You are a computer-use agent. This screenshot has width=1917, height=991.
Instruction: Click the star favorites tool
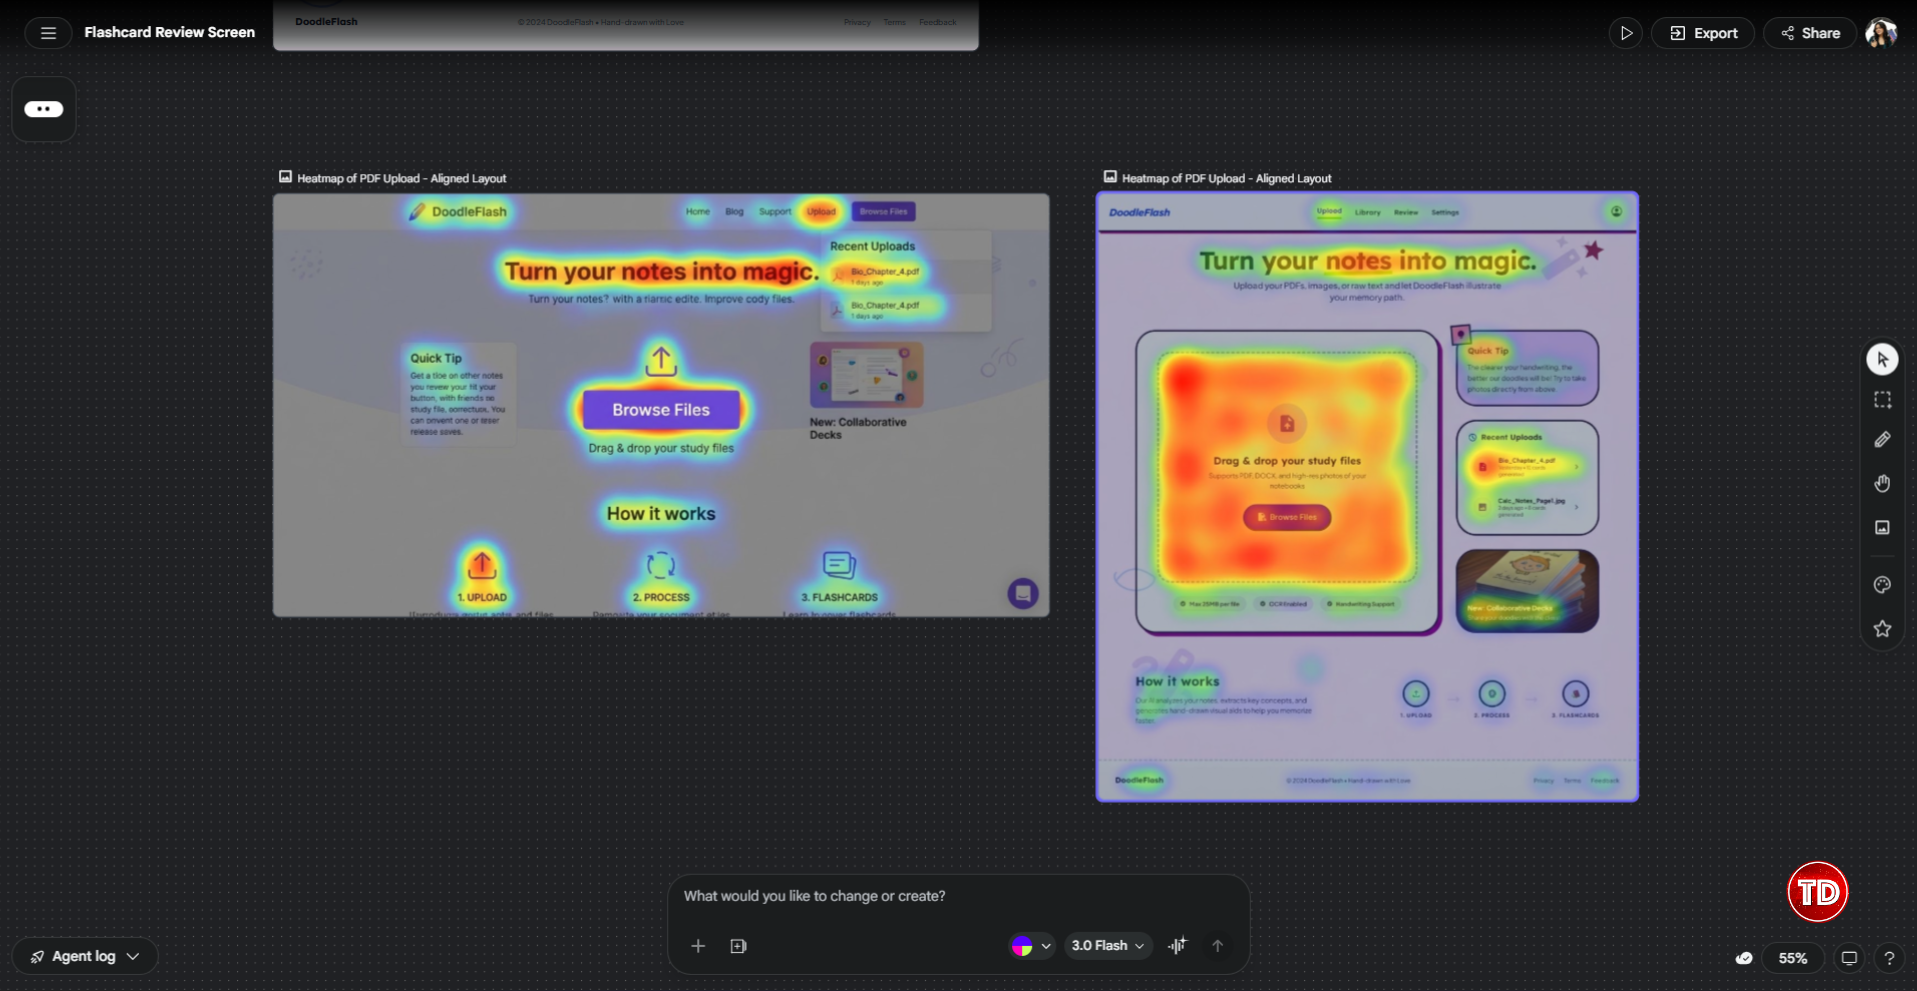point(1883,629)
